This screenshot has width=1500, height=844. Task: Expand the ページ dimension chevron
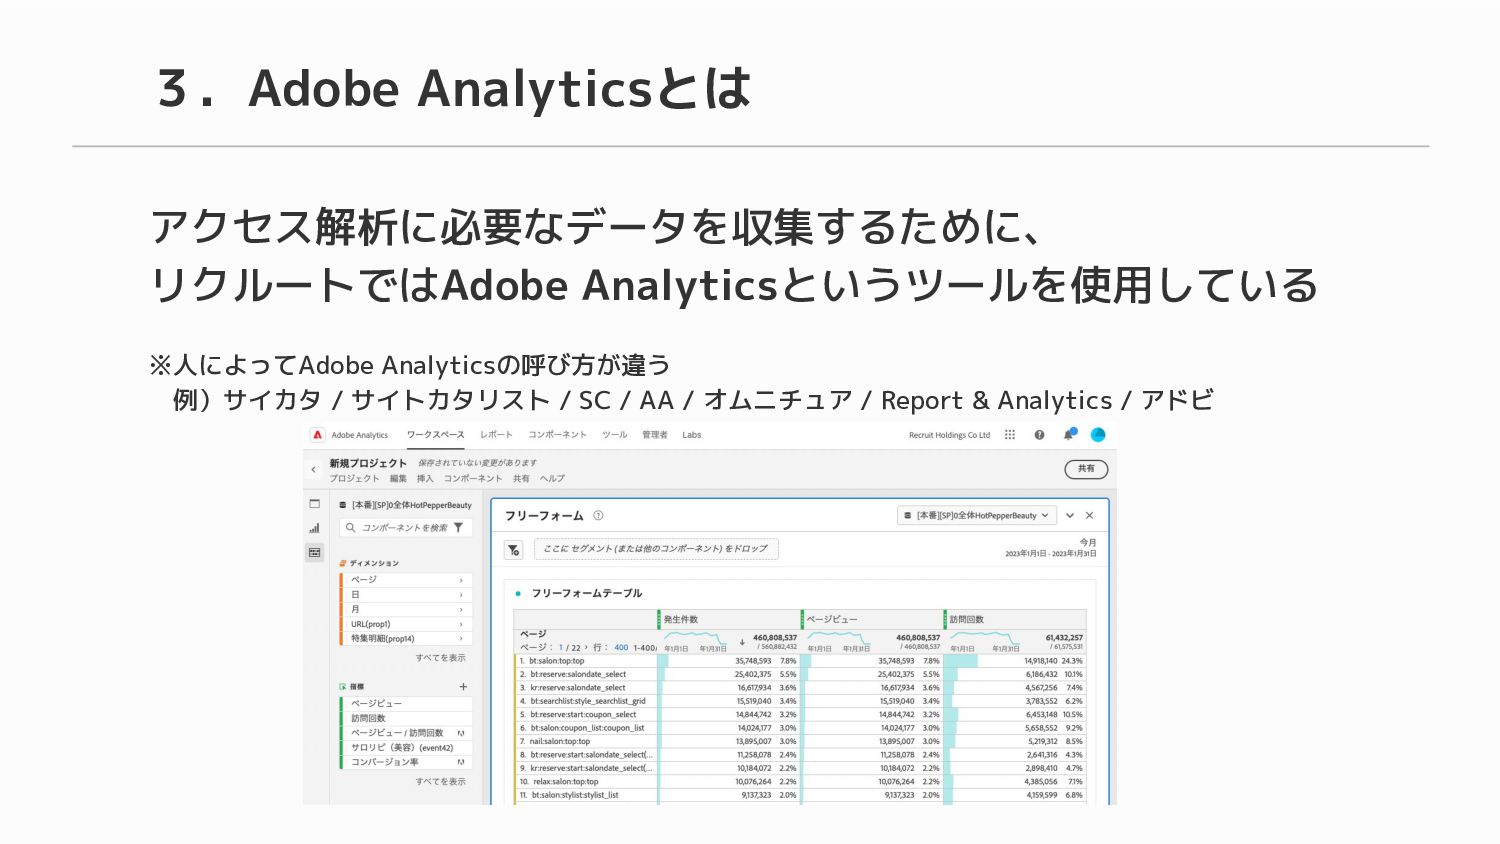(x=461, y=580)
